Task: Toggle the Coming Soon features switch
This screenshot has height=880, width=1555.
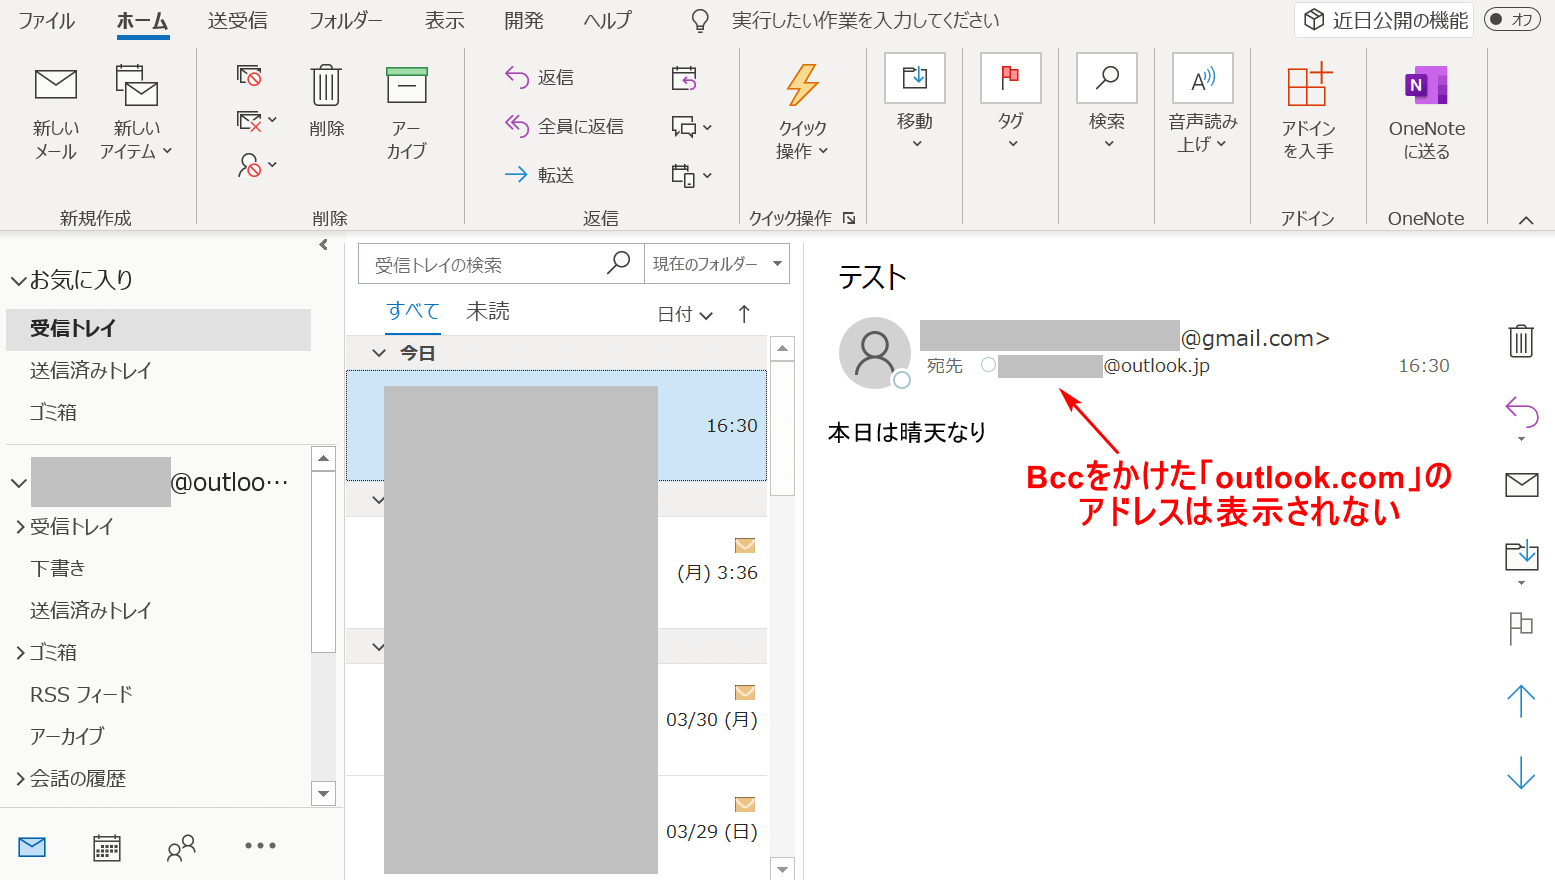Action: pos(1511,19)
